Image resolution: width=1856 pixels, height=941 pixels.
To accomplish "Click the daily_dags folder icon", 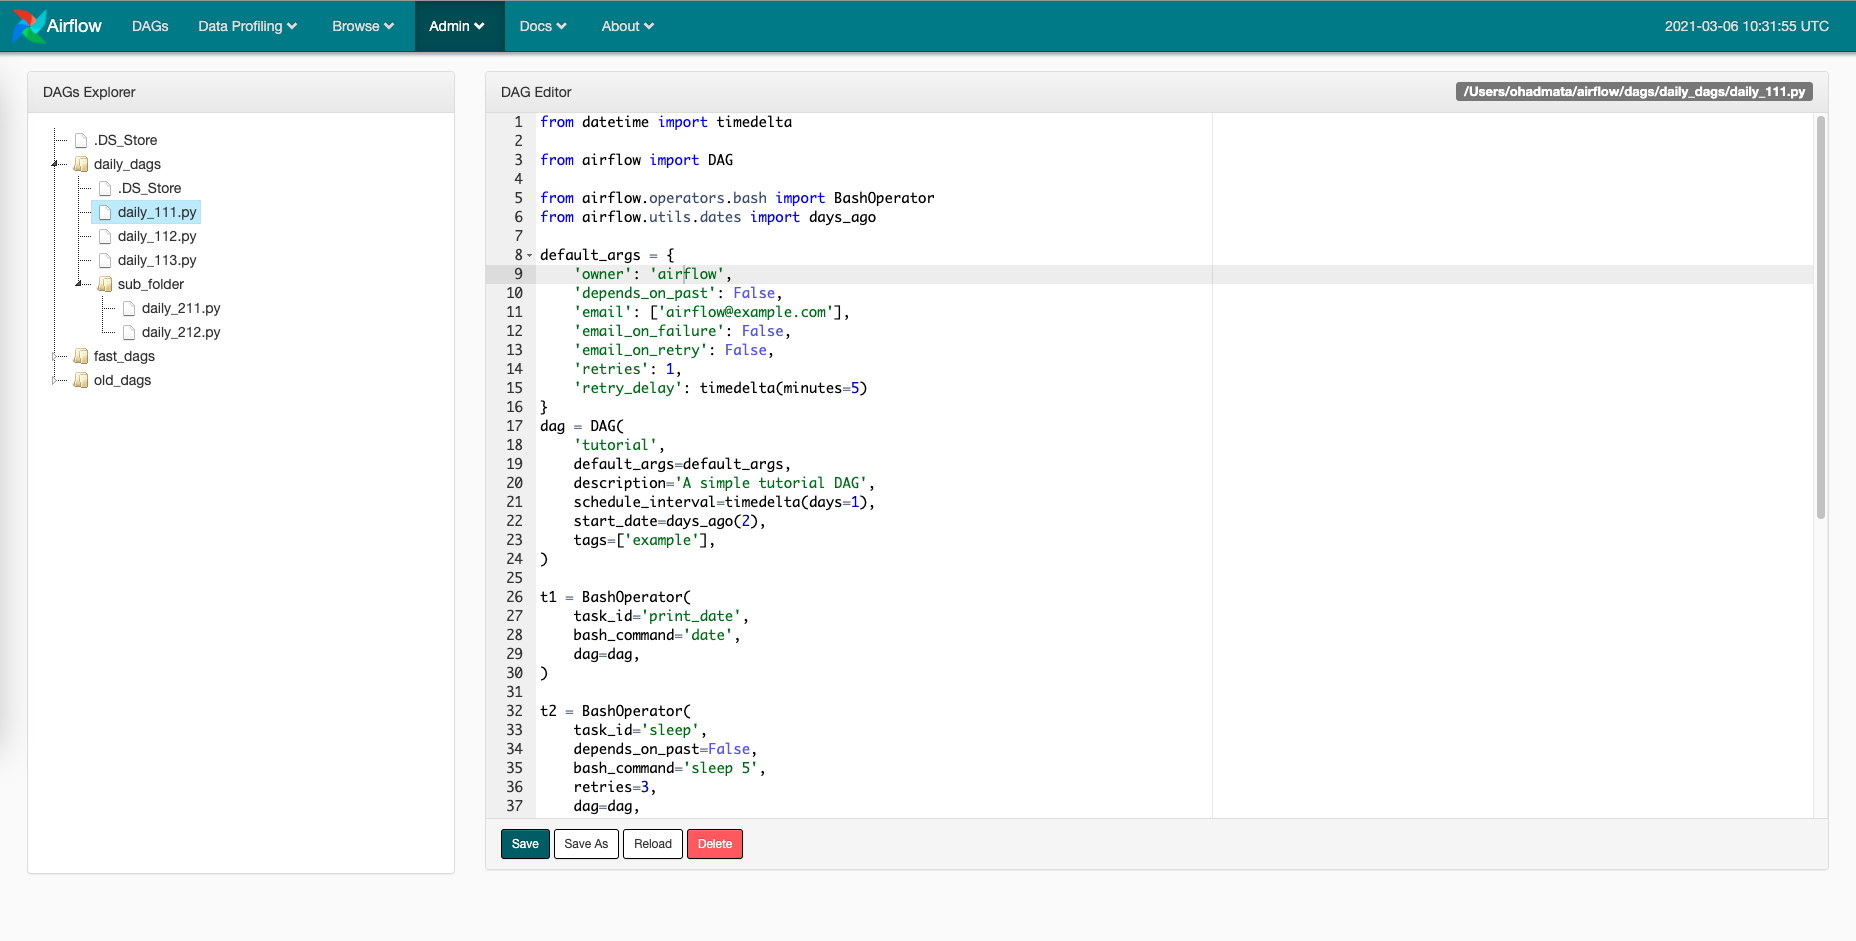I will (82, 164).
